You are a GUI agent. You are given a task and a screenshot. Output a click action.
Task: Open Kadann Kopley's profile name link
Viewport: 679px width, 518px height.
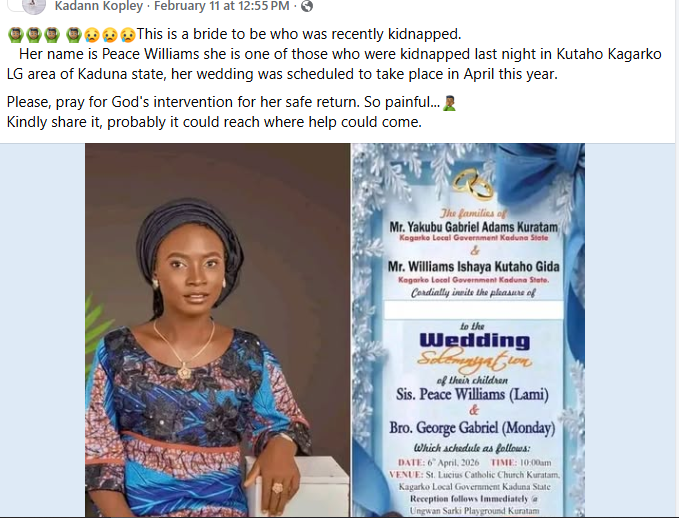click(99, 6)
